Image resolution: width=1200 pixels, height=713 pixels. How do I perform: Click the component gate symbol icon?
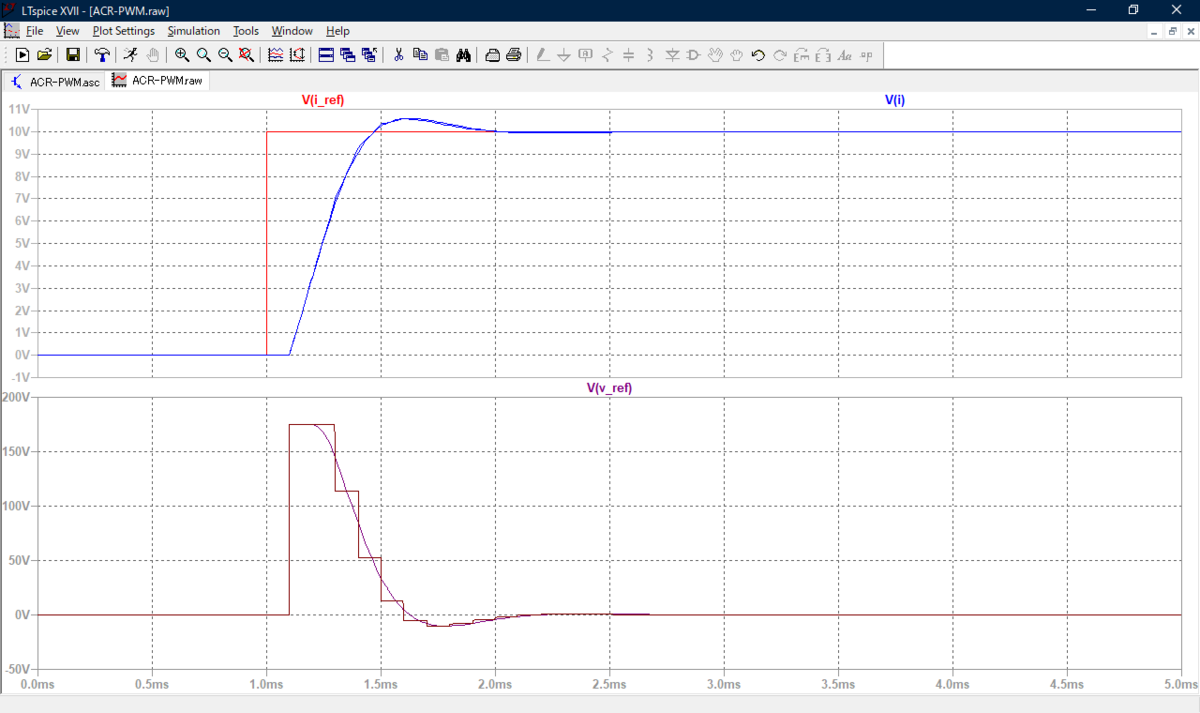tap(693, 55)
